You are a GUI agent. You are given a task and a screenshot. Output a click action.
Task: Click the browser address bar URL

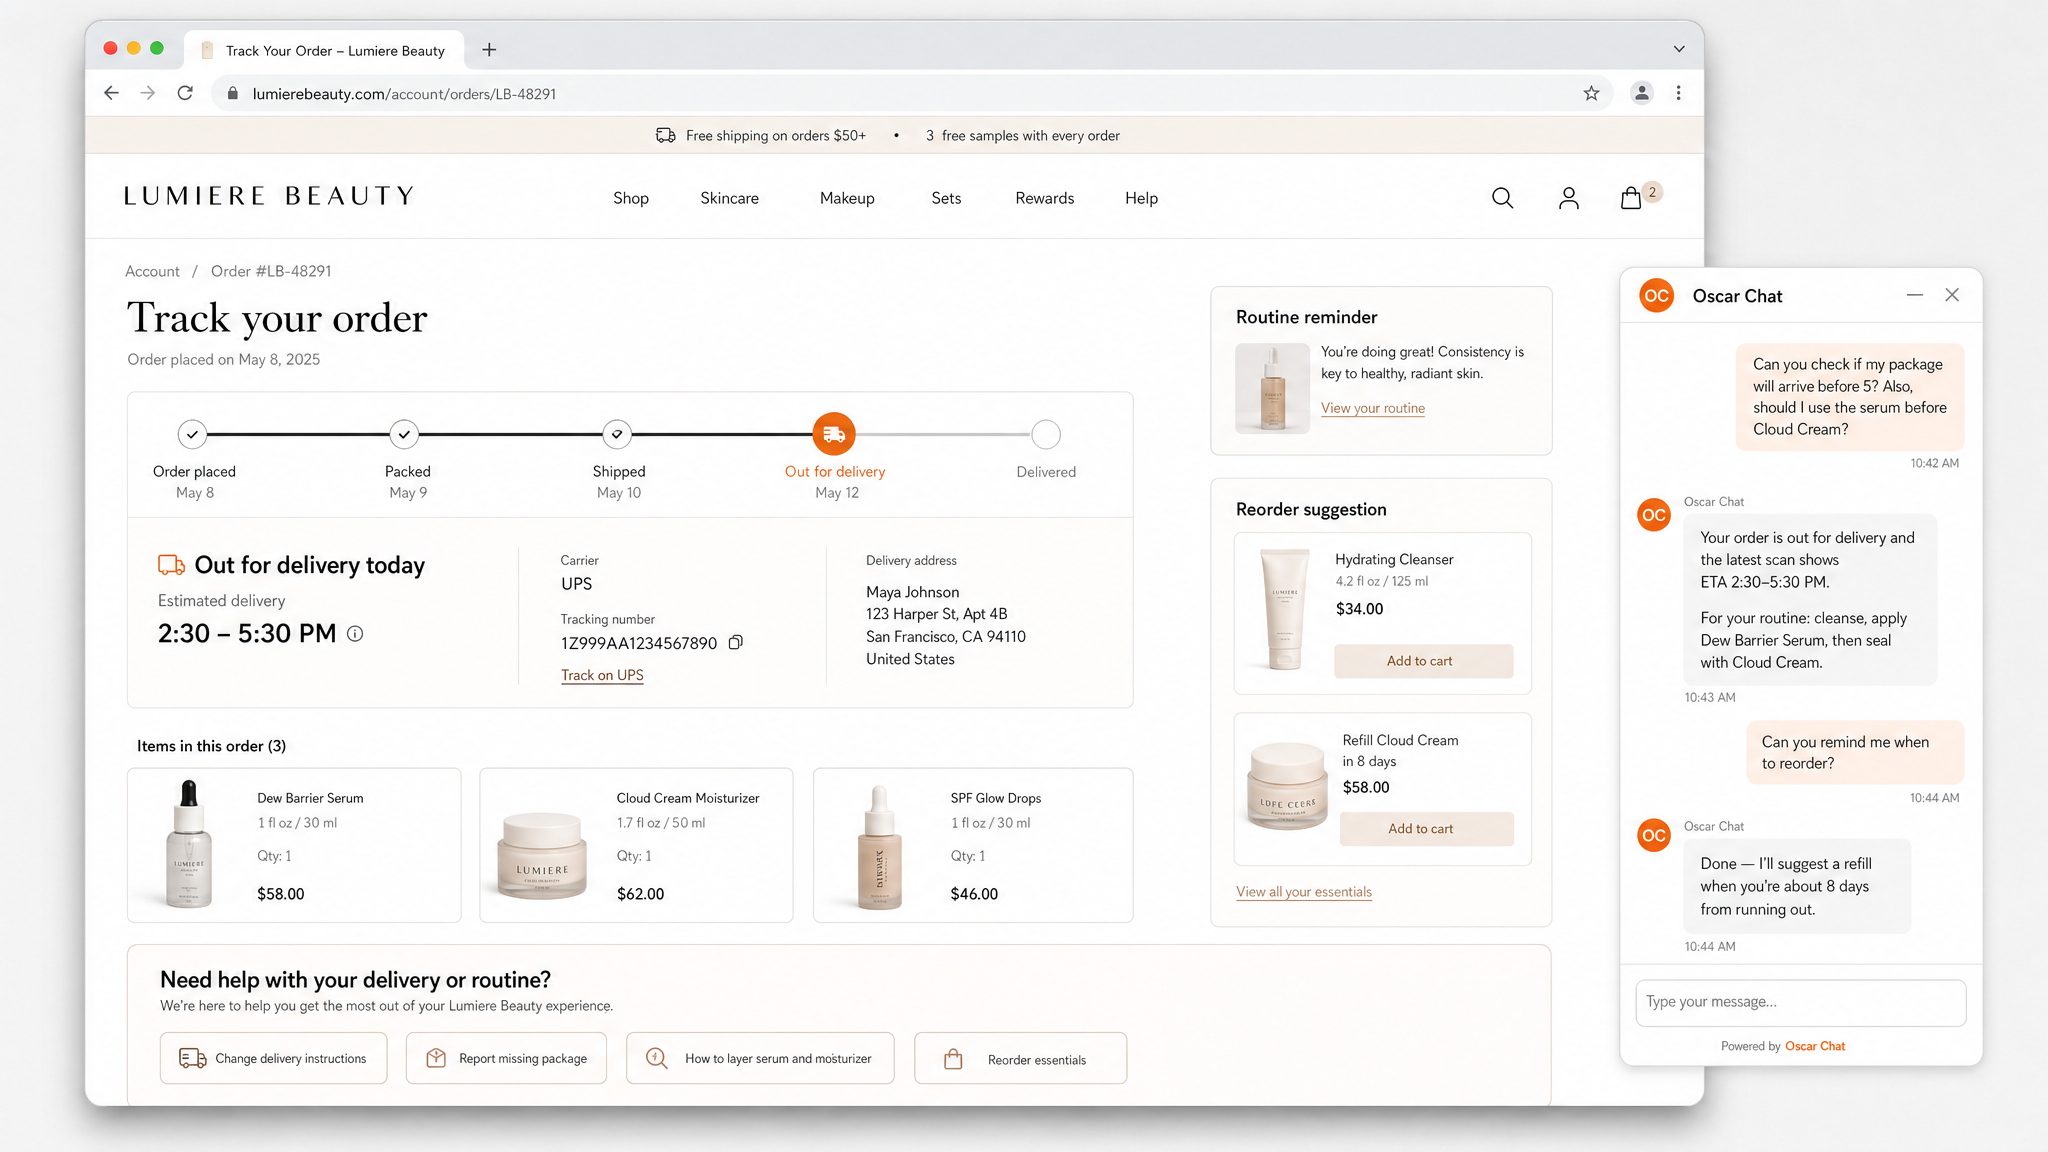404,94
